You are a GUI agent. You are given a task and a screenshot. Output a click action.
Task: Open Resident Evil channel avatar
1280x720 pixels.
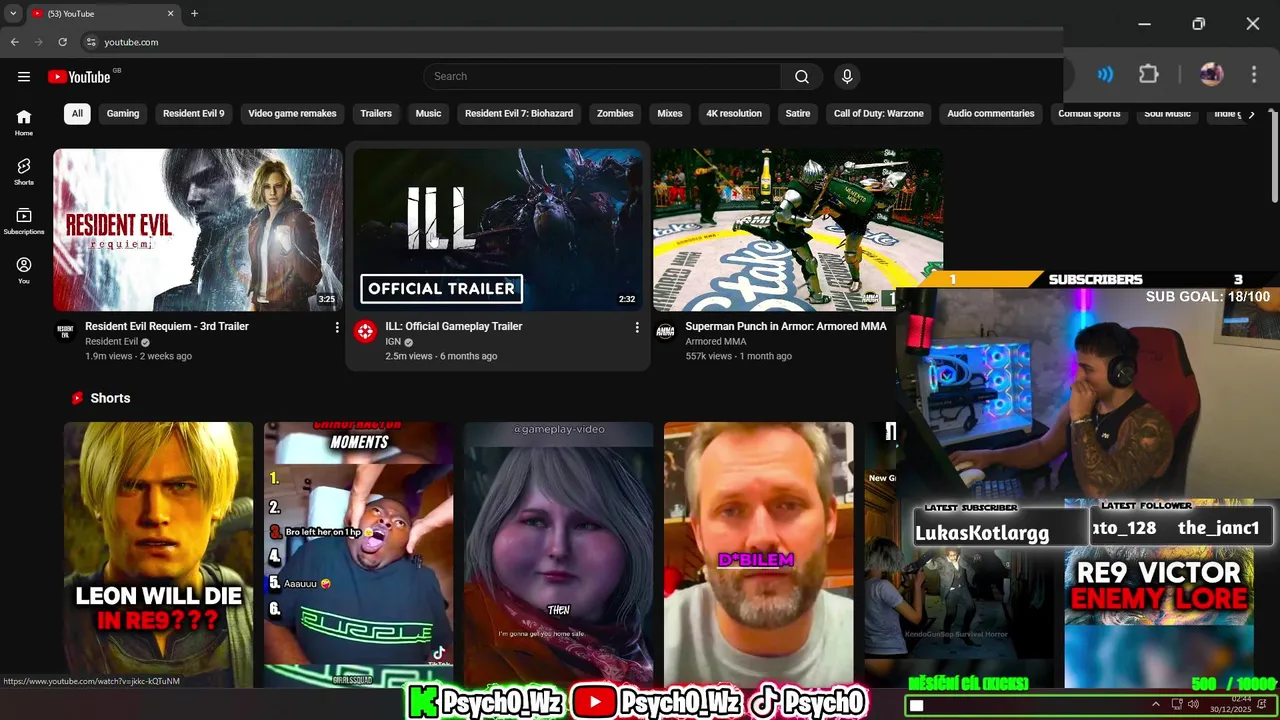65,332
